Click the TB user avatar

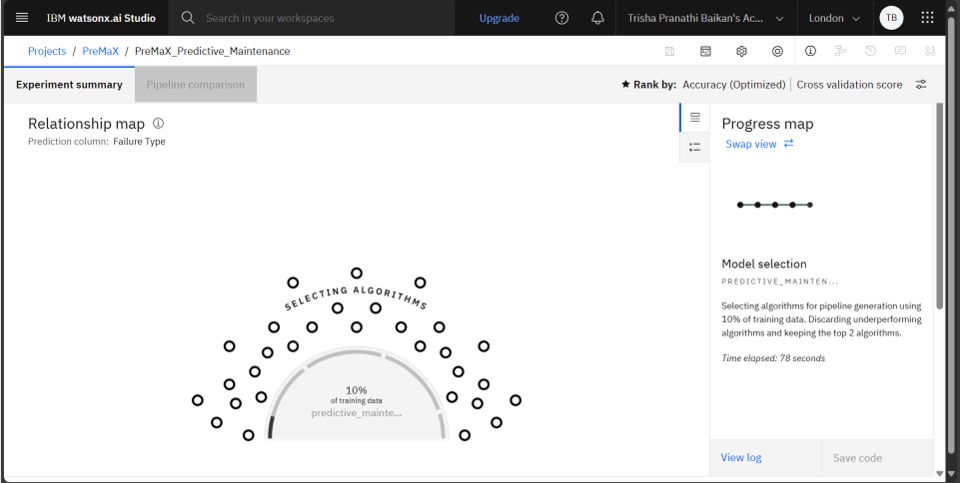pyautogui.click(x=890, y=18)
